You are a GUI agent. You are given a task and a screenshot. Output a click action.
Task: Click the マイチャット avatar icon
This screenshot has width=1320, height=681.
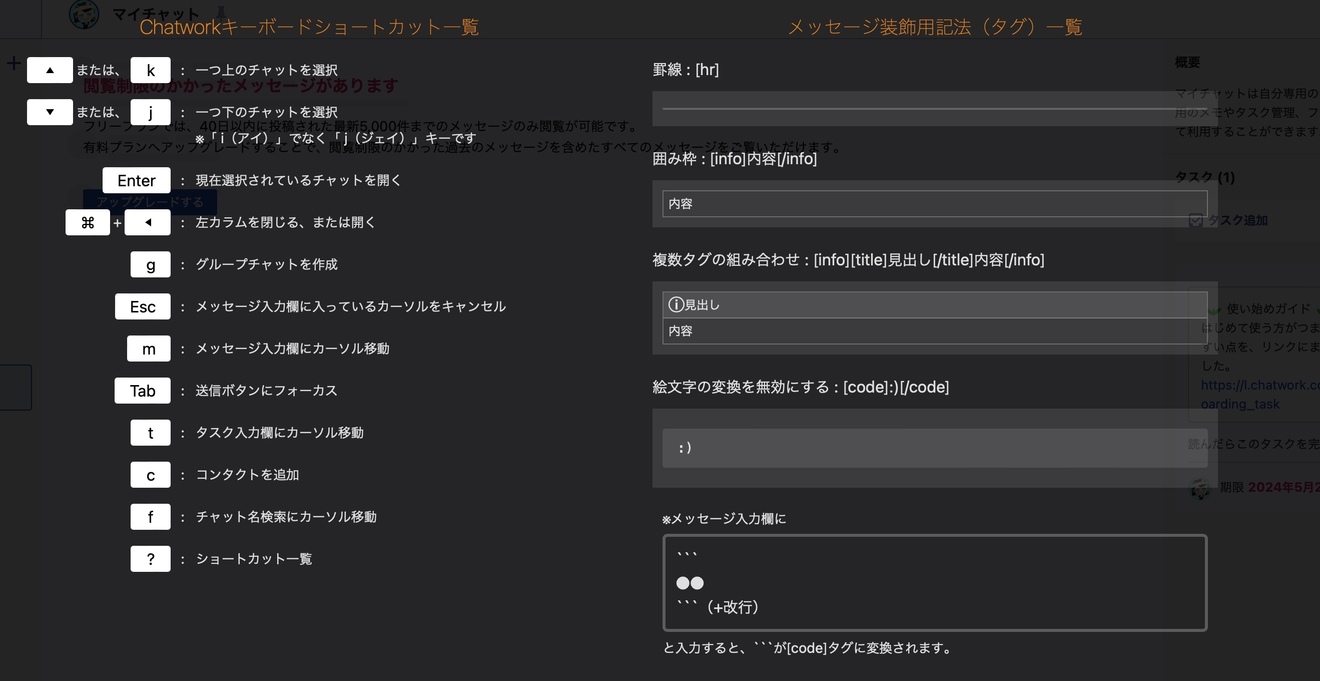point(84,14)
